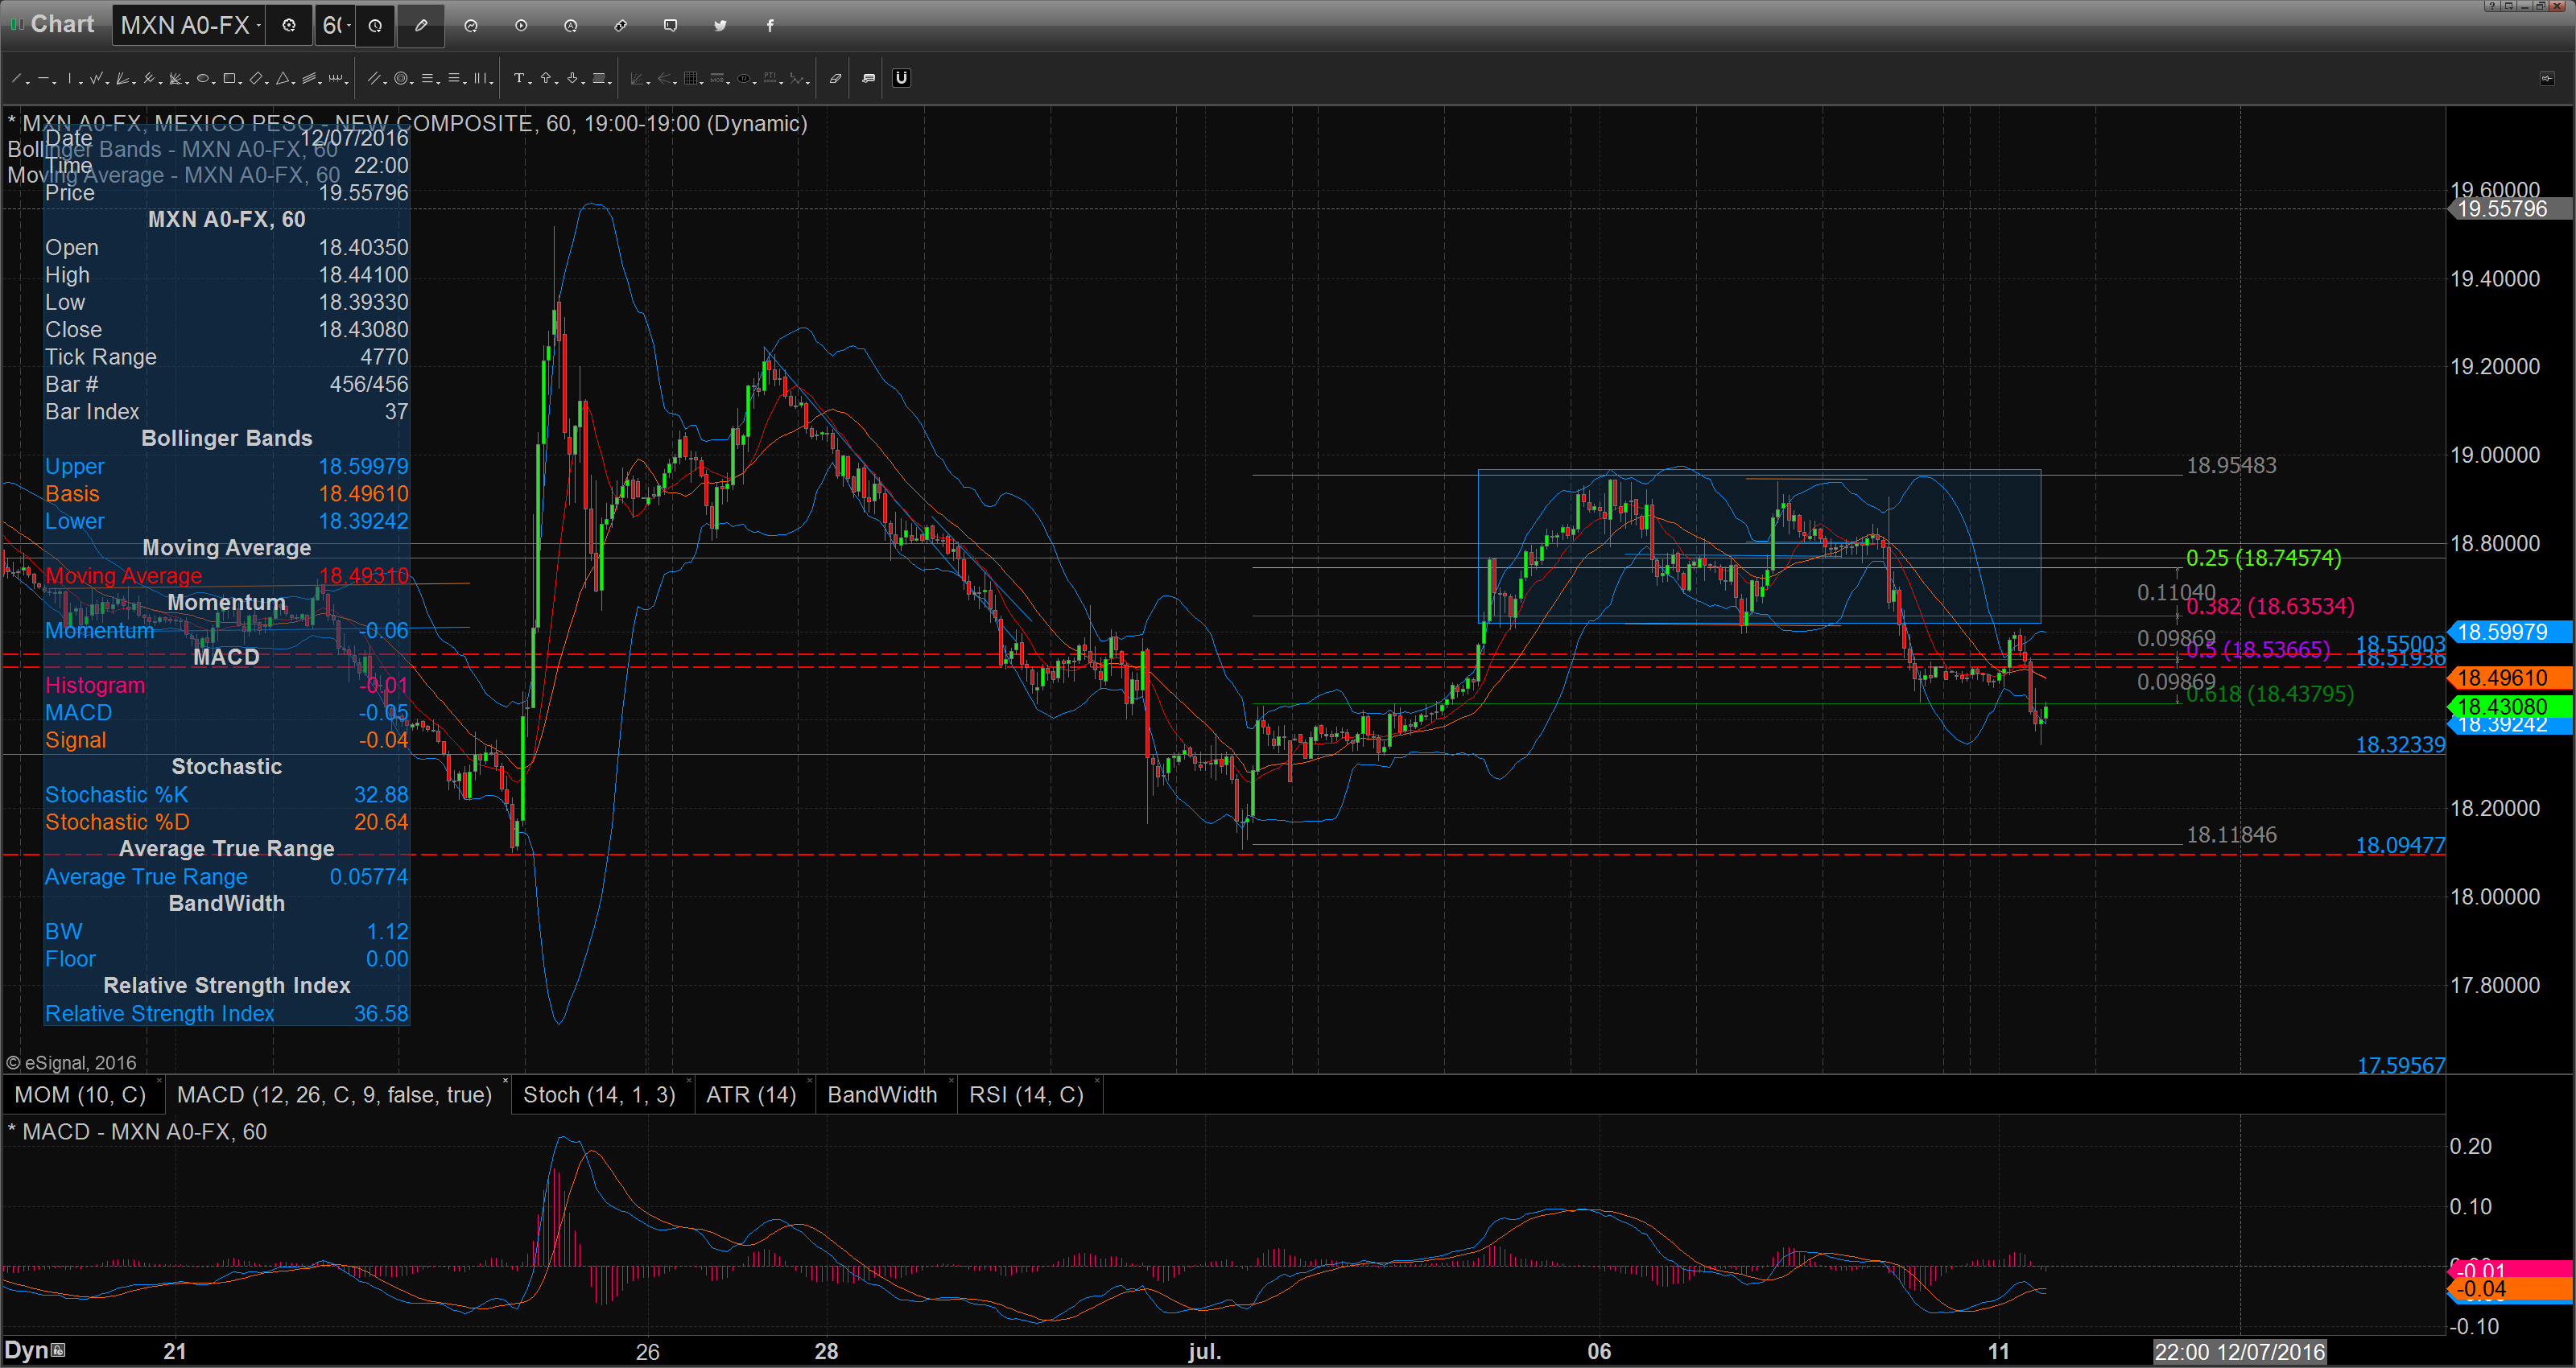Select the text annotation tool

coord(518,78)
